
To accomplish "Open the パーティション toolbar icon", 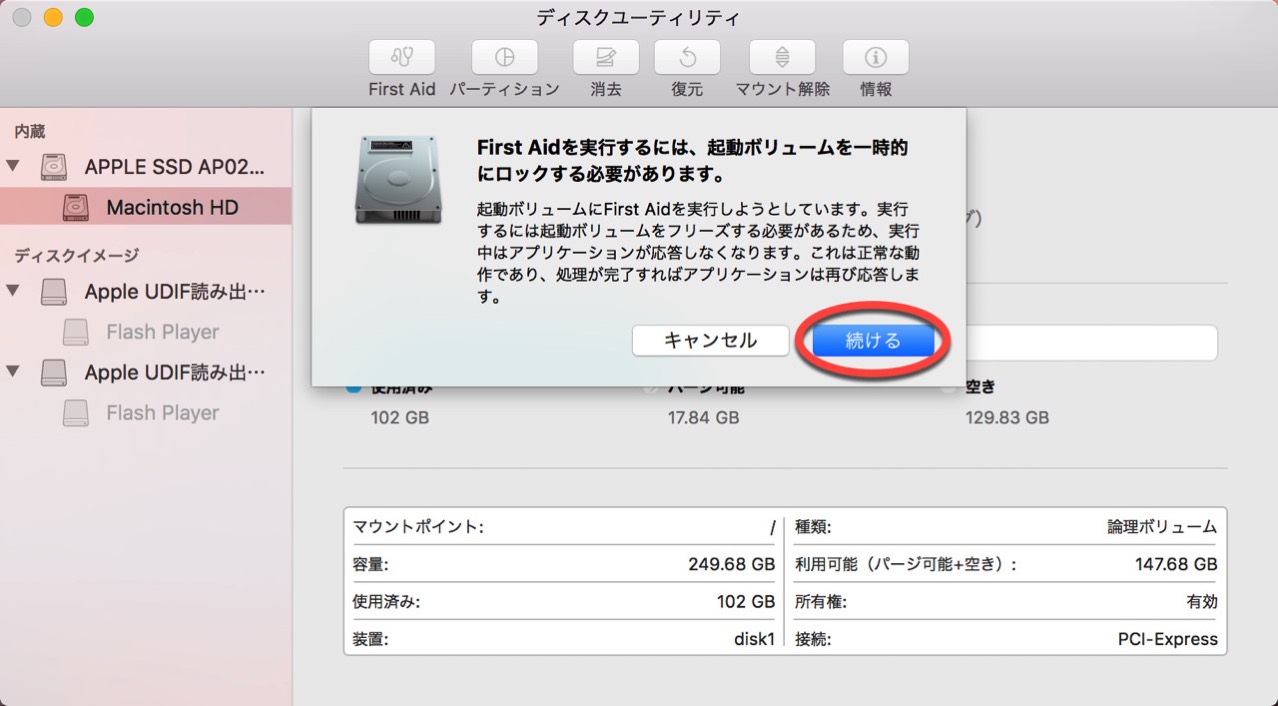I will tap(504, 57).
